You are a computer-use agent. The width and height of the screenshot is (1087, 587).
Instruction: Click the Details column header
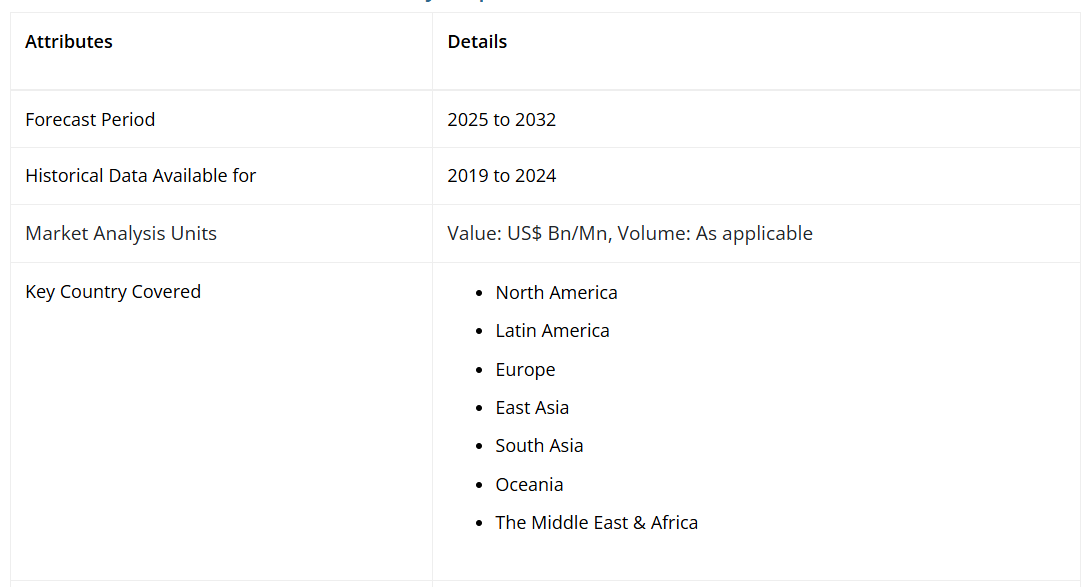(x=477, y=42)
